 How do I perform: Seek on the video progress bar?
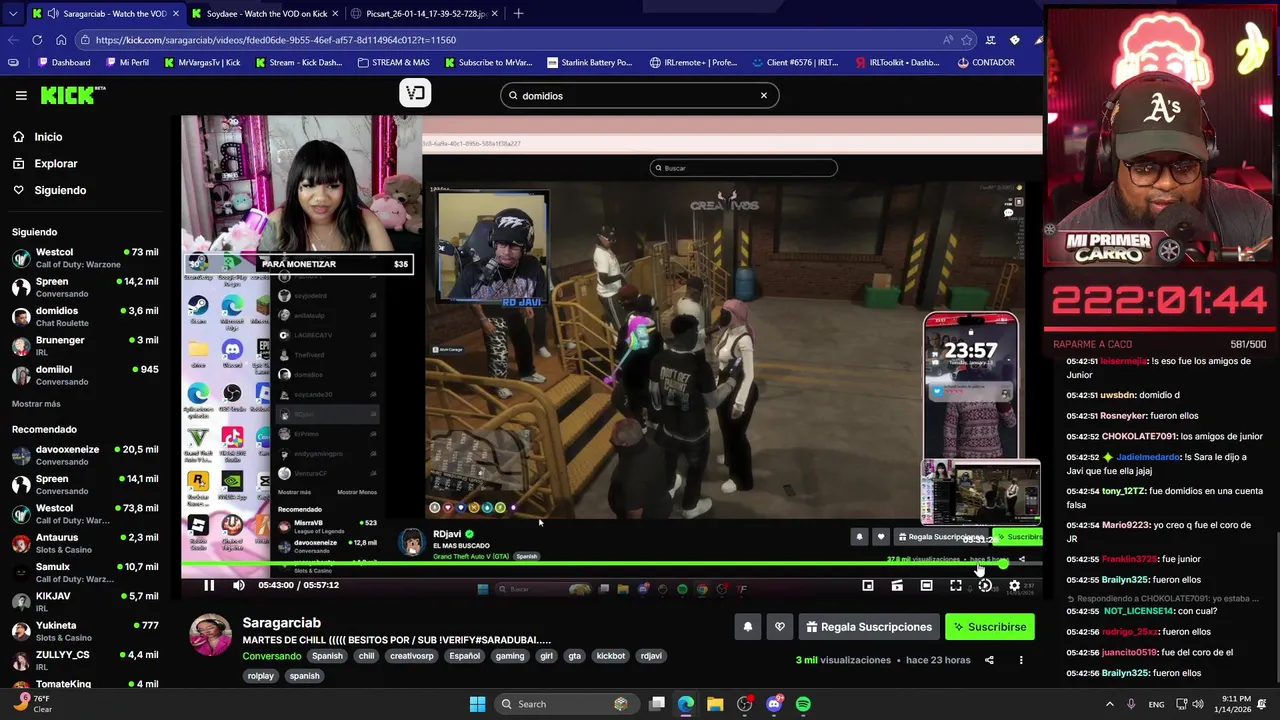611,565
